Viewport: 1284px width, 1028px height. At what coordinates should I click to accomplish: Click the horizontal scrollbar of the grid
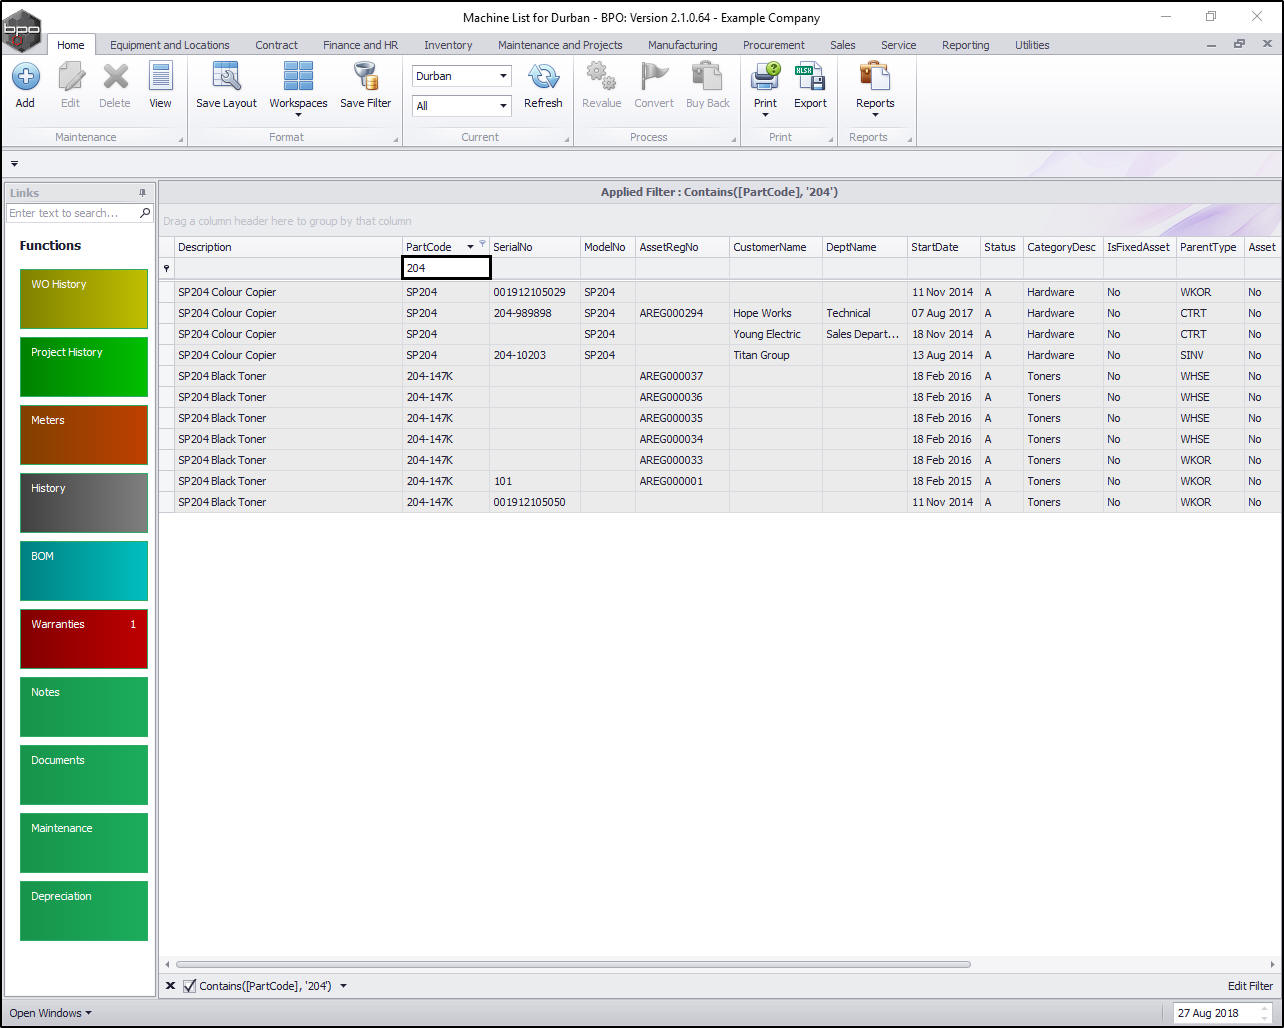573,964
